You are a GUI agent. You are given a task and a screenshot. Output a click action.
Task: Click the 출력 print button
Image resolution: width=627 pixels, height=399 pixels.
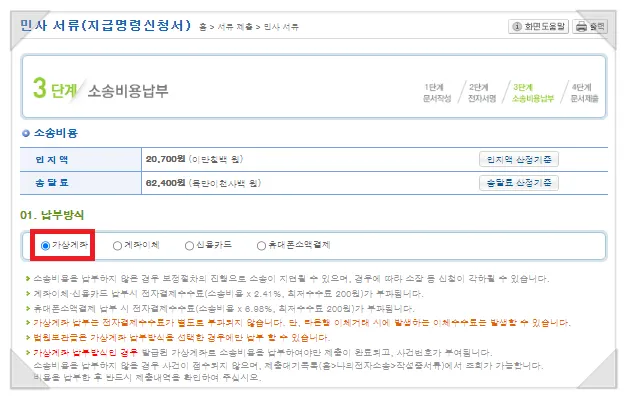(590, 26)
